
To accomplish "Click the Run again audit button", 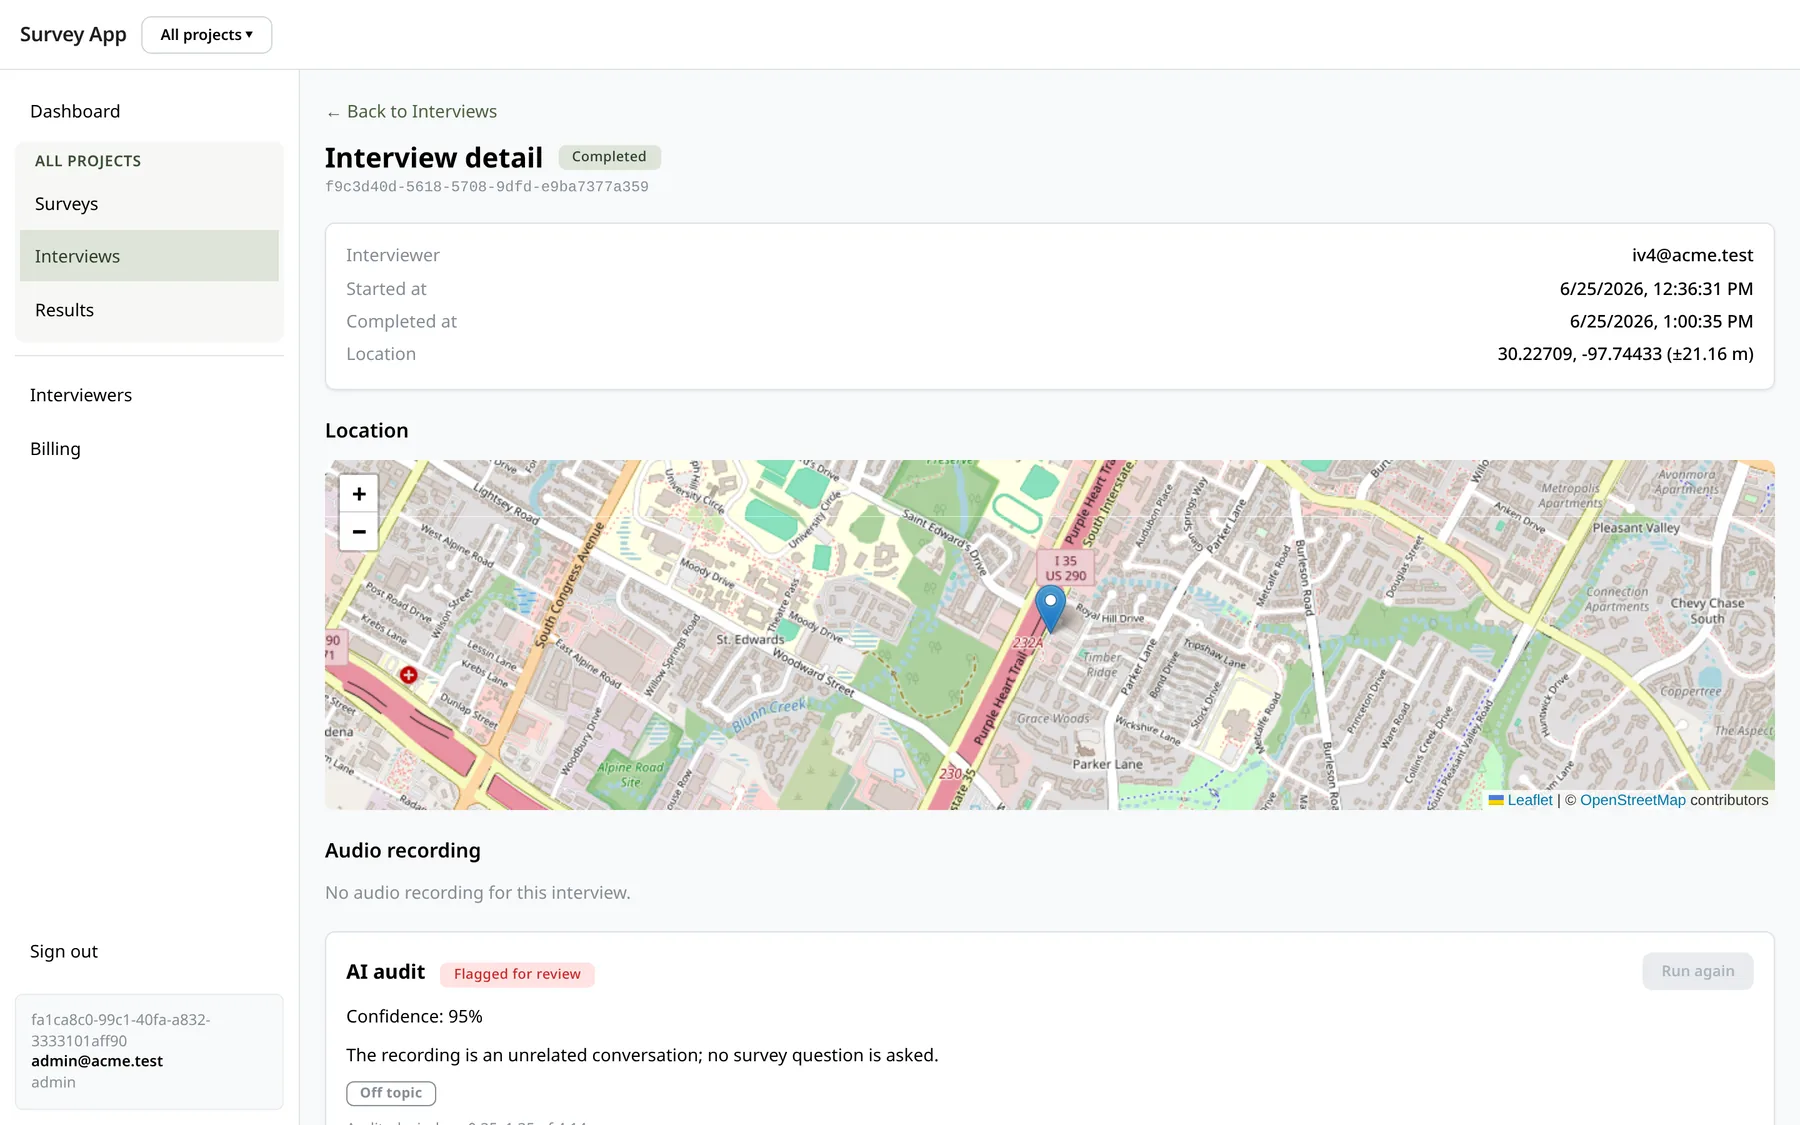I will click(x=1697, y=971).
